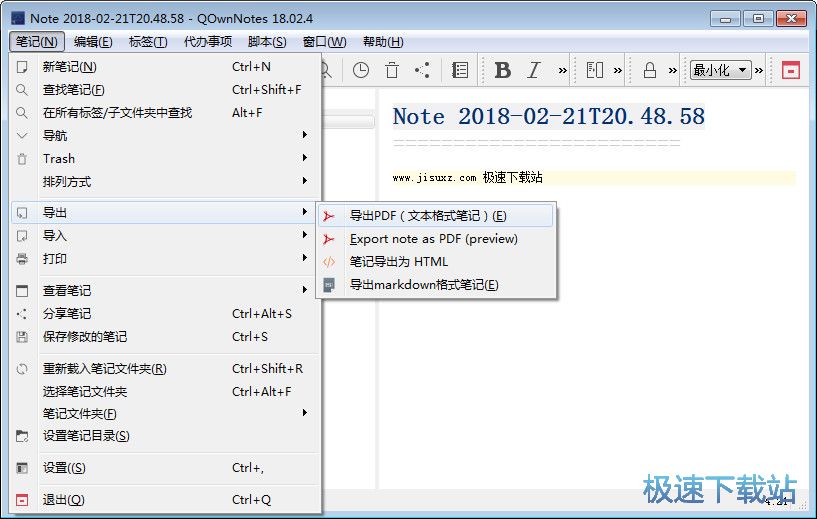Open the 帮助(H) menu
The width and height of the screenshot is (817, 519).
tap(383, 42)
